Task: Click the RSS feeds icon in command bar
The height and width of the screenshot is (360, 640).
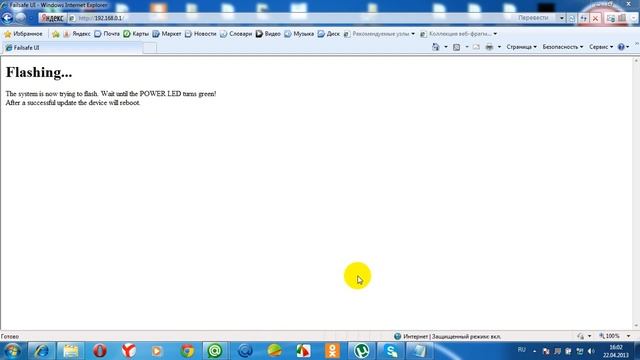Action: (457, 47)
